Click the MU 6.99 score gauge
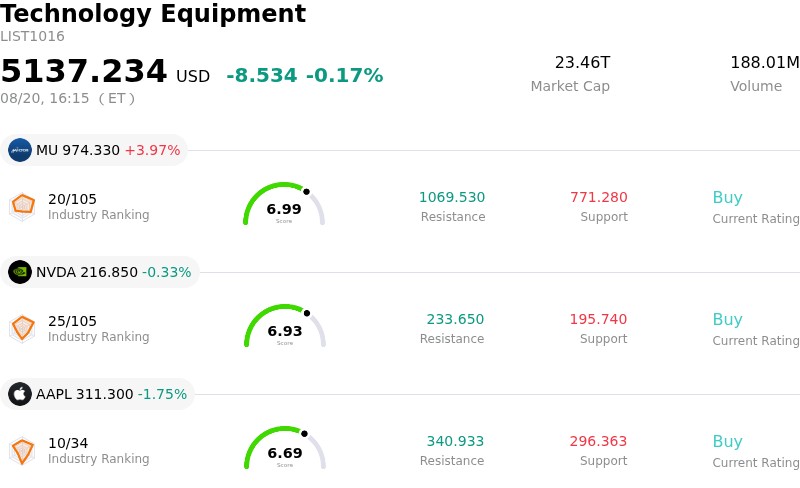Screen dimensions: 800x488 [284, 204]
